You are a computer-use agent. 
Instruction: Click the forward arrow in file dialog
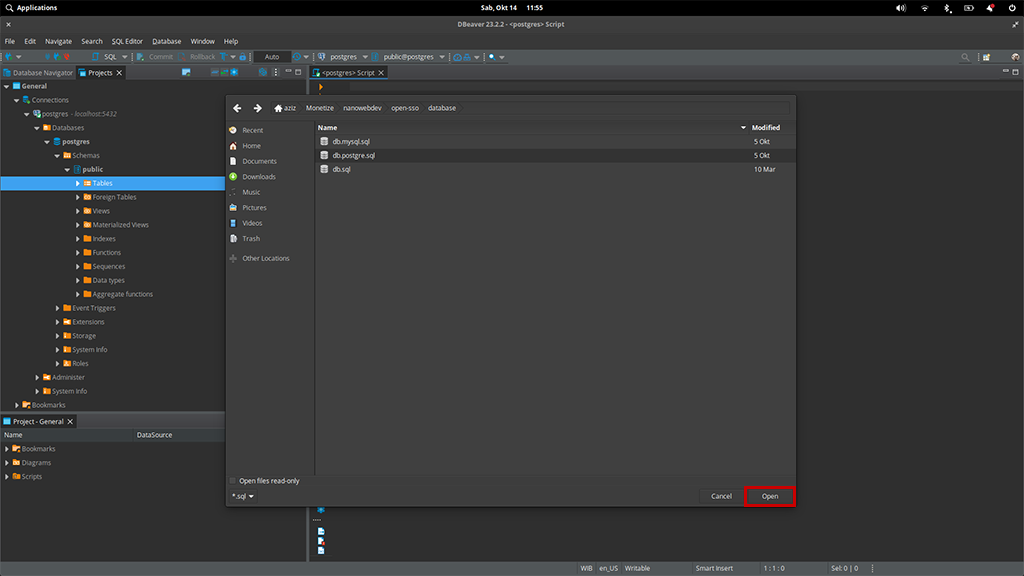pos(257,108)
